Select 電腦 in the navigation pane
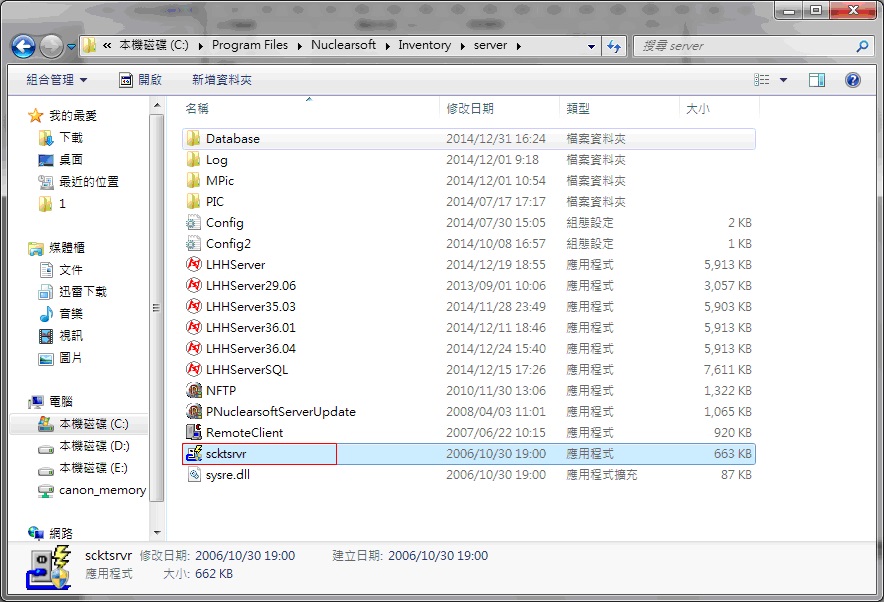 [x=60, y=401]
